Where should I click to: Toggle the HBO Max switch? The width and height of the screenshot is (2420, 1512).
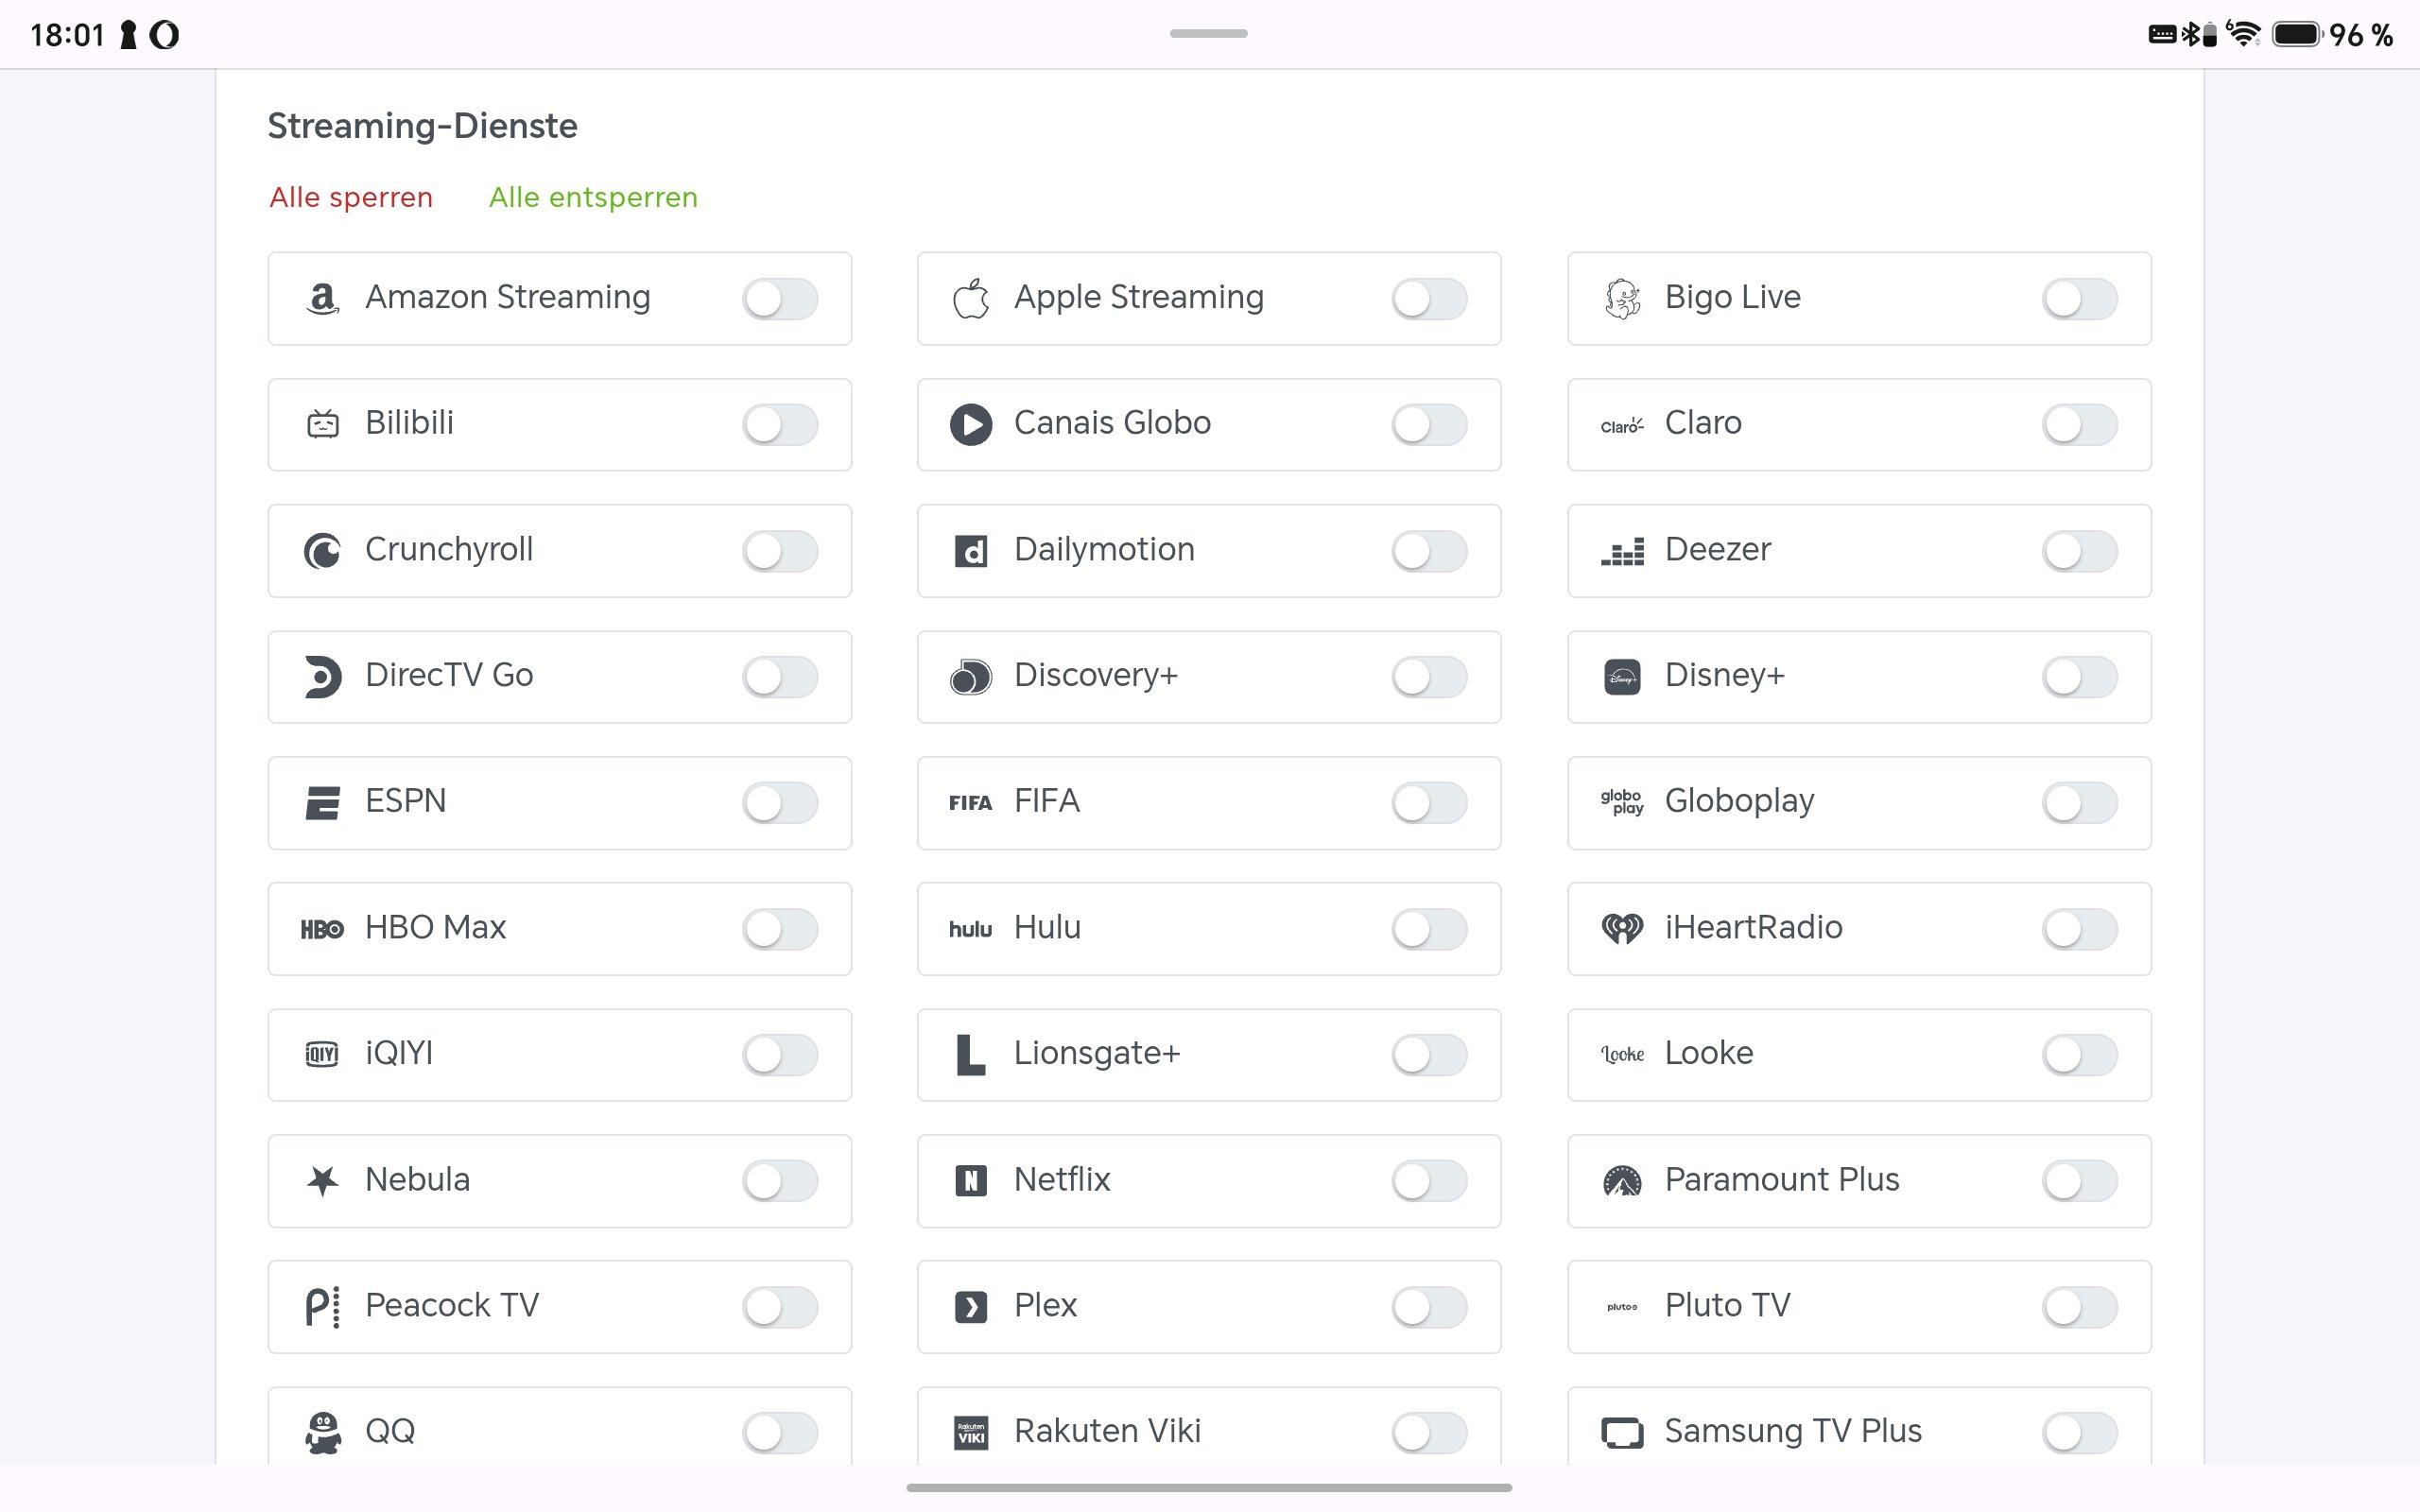pos(780,929)
